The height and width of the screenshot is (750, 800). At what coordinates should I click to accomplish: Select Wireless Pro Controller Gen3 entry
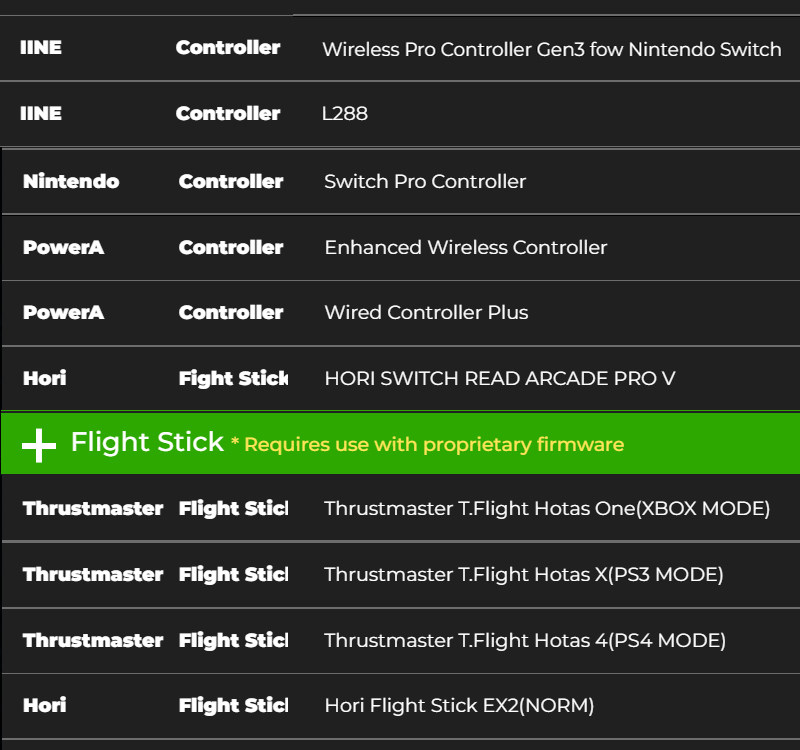551,49
